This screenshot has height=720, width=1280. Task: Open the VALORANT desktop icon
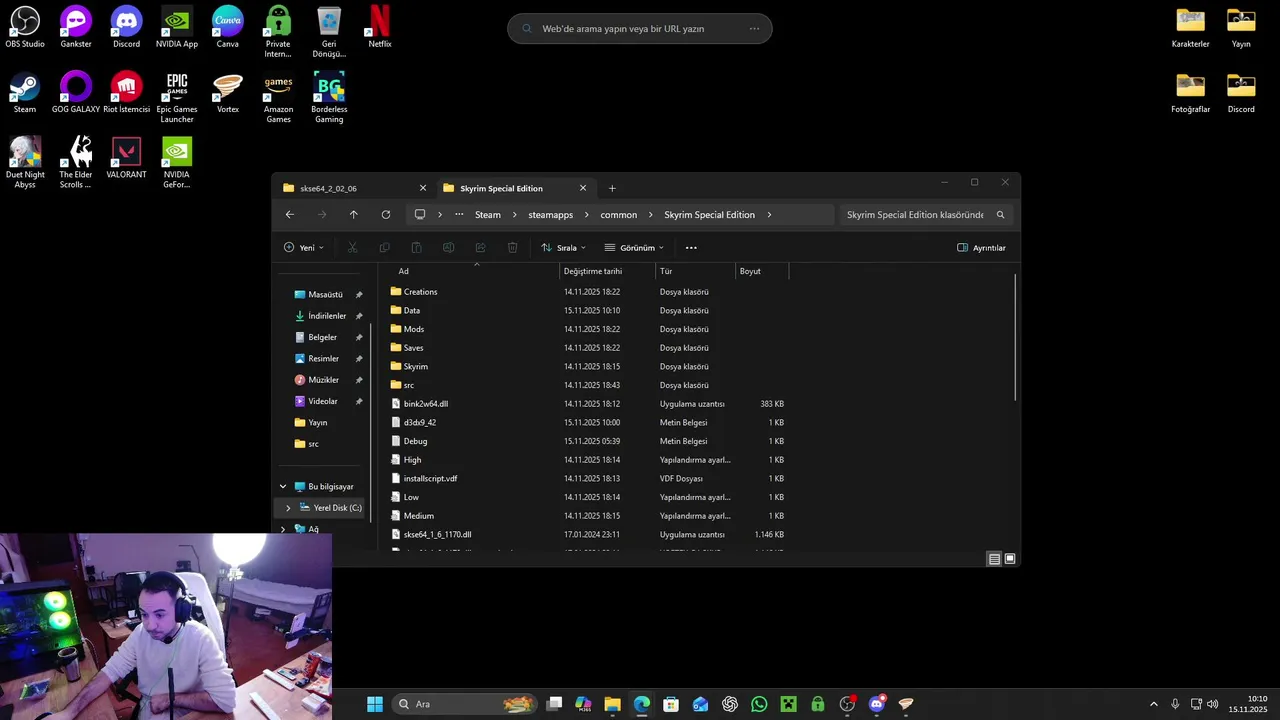(x=126, y=157)
